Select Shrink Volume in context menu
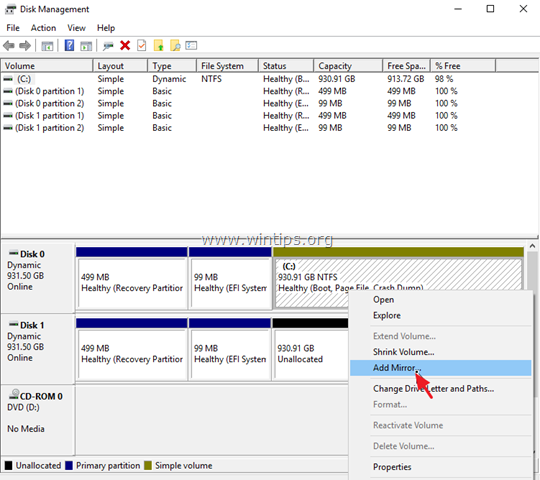The height and width of the screenshot is (480, 540). (440, 352)
